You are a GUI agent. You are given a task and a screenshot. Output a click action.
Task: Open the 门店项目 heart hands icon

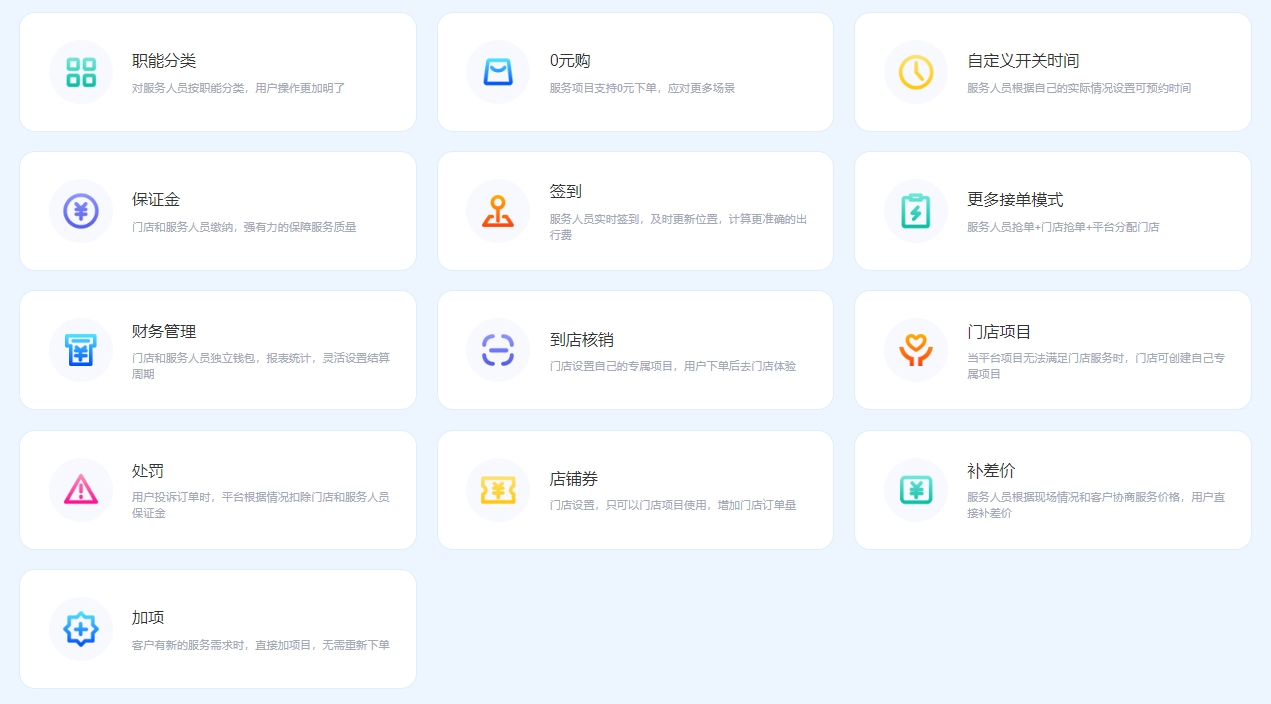(x=915, y=350)
